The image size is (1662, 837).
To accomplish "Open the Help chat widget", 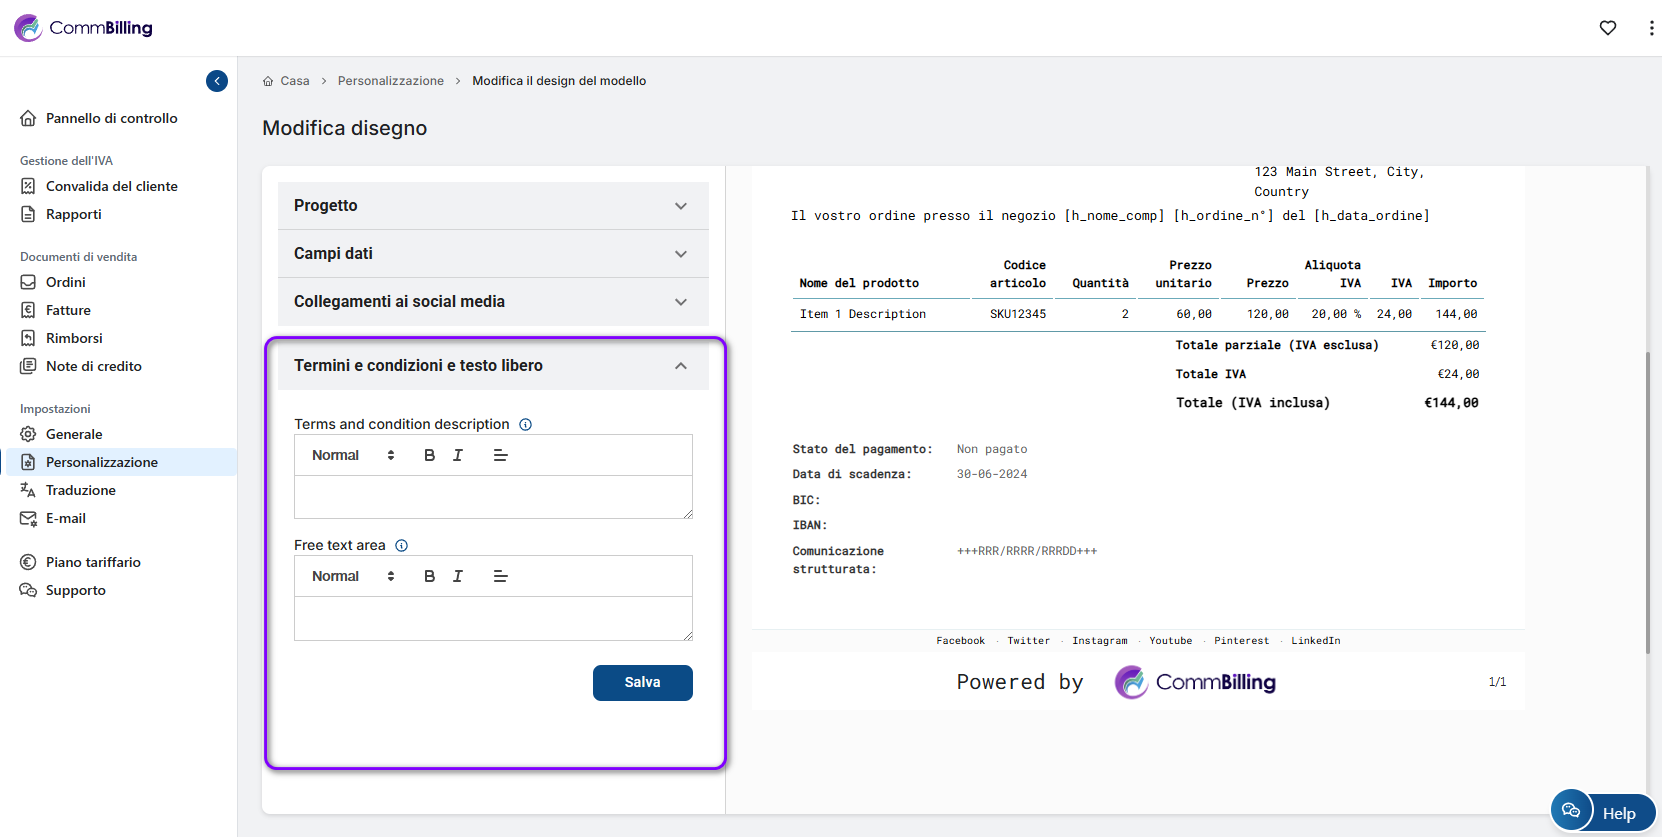I will tap(1602, 812).
